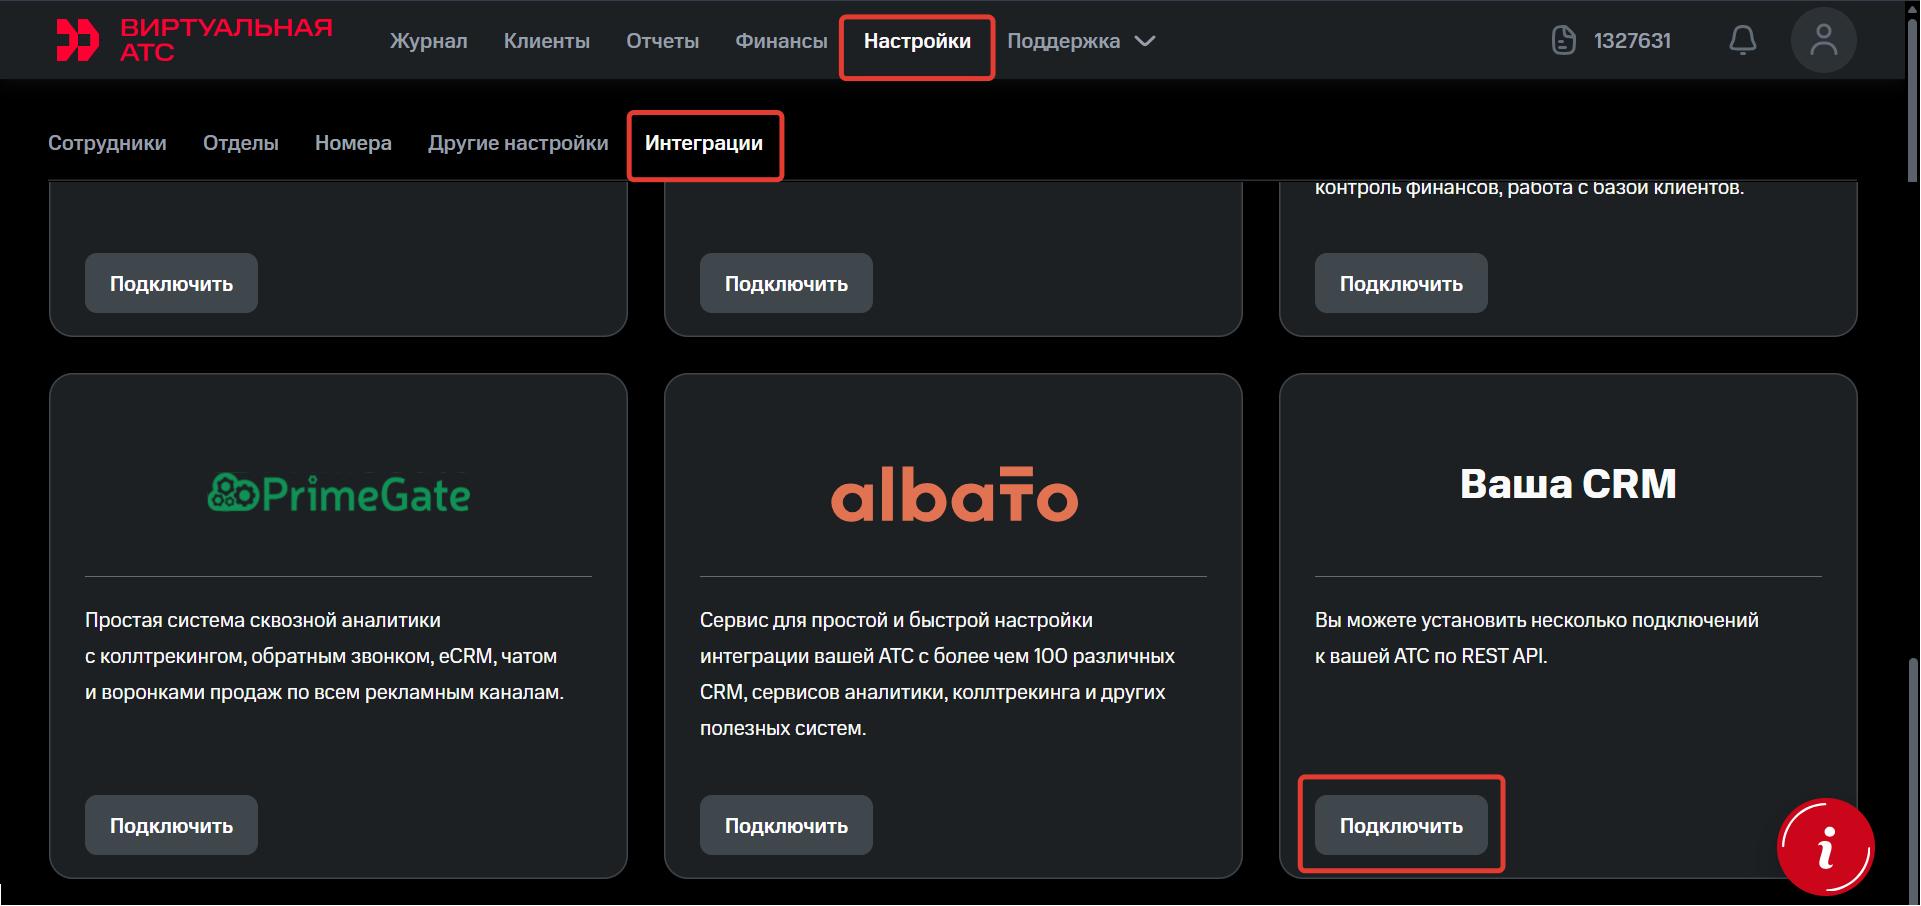Screen dimensions: 1921x906
Task: Go to Клиенты section
Action: pyautogui.click(x=547, y=41)
